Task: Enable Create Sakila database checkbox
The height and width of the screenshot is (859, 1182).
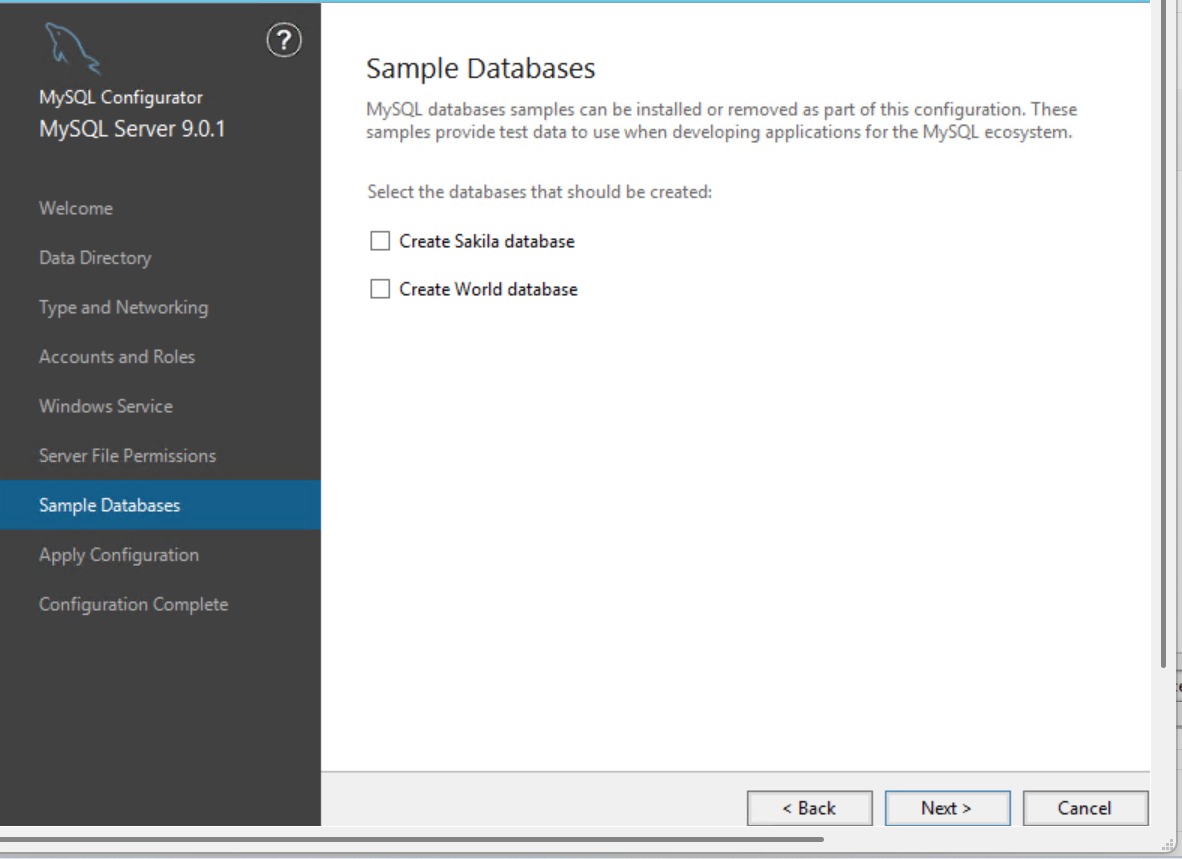Action: tap(380, 241)
